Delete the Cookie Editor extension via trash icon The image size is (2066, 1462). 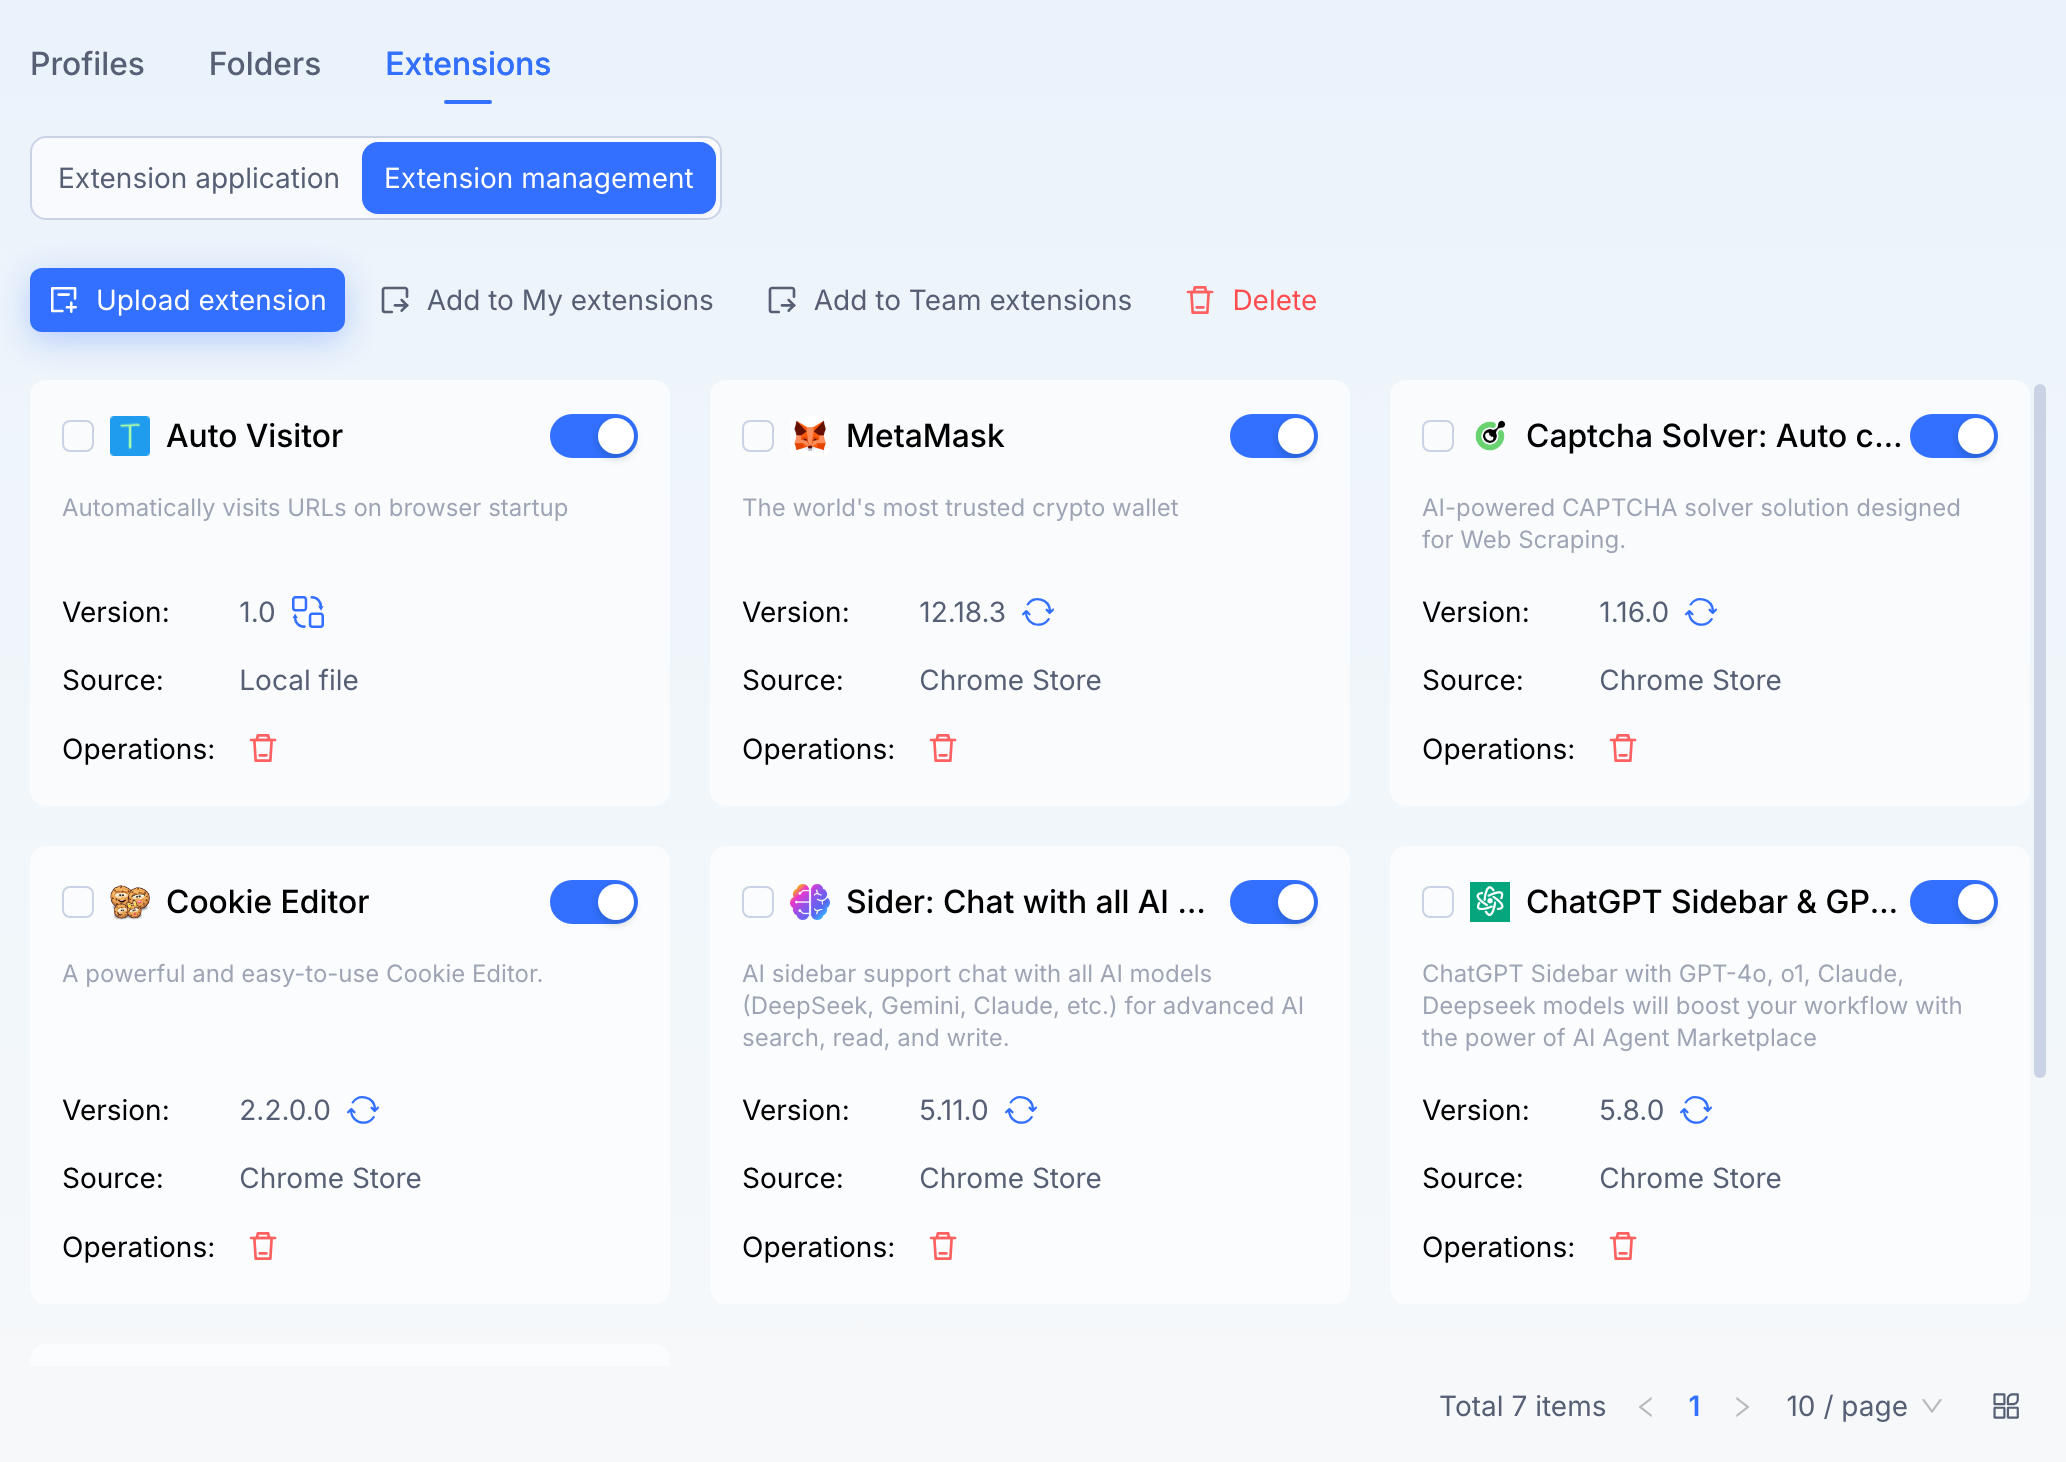point(263,1246)
